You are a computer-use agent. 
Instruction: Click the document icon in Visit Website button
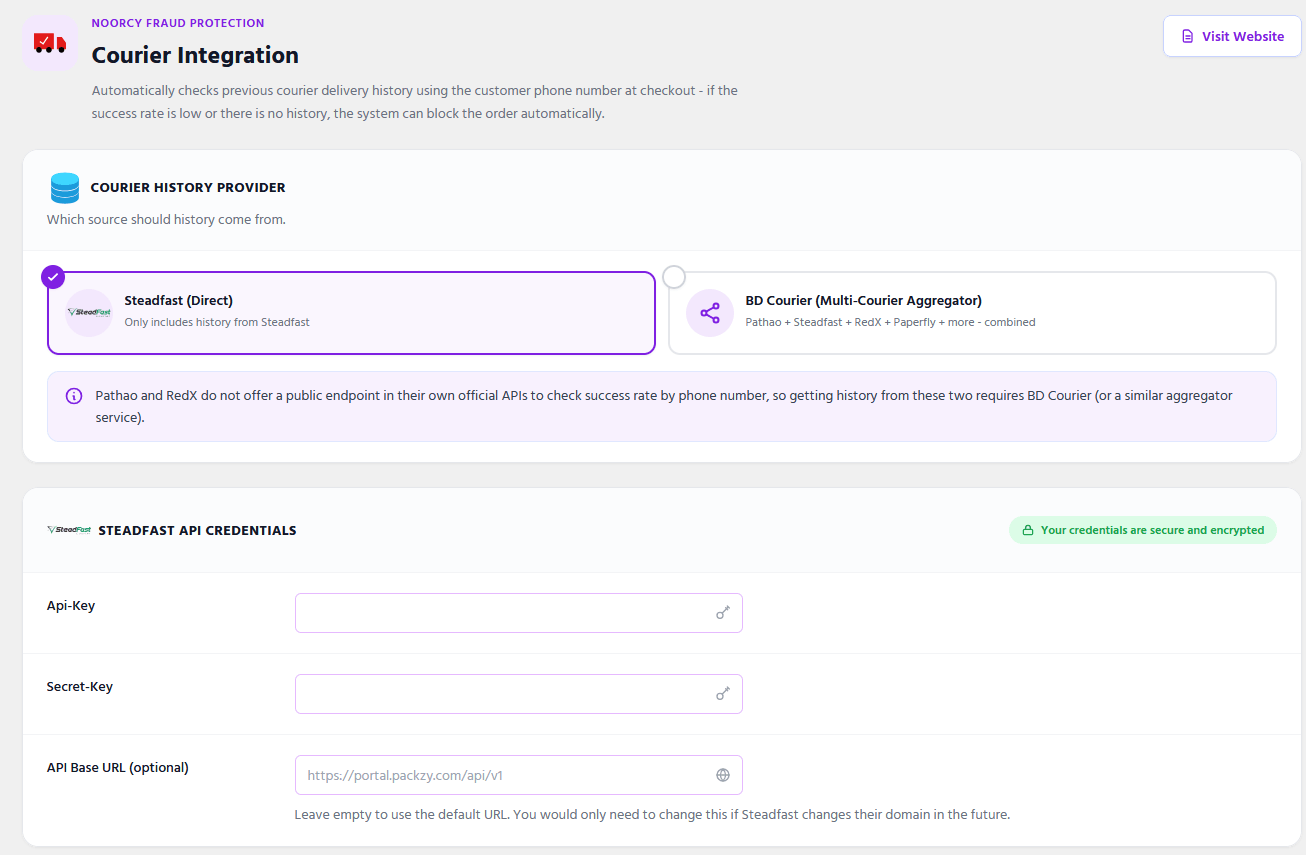pos(1188,36)
